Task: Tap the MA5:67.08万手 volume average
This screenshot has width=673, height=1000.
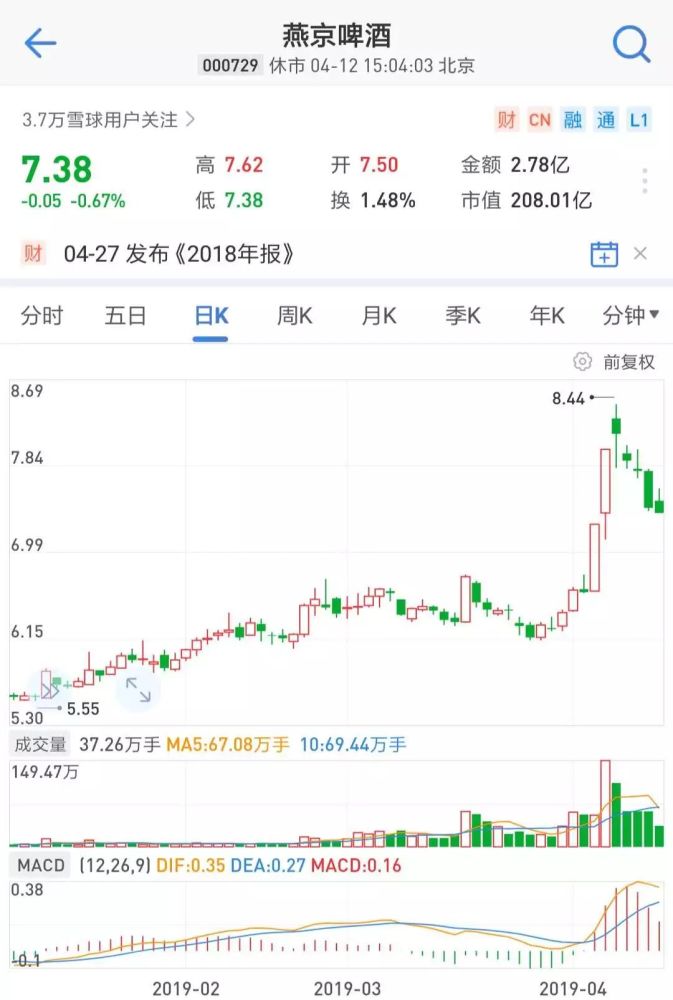Action: (x=228, y=744)
